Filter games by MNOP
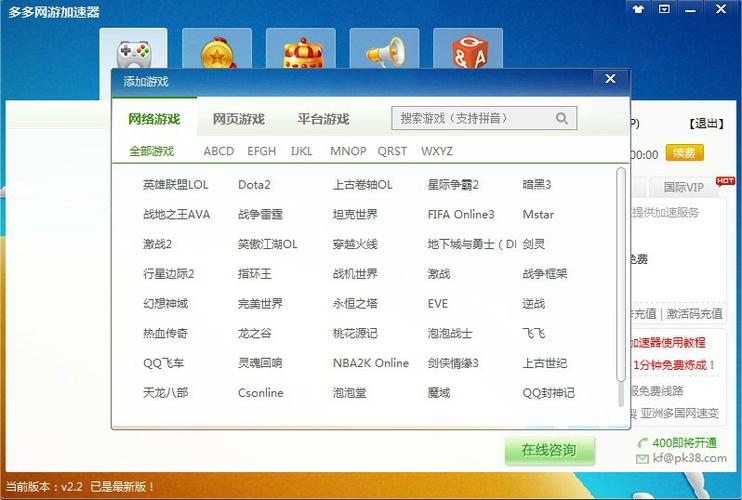742x500 pixels. (348, 151)
